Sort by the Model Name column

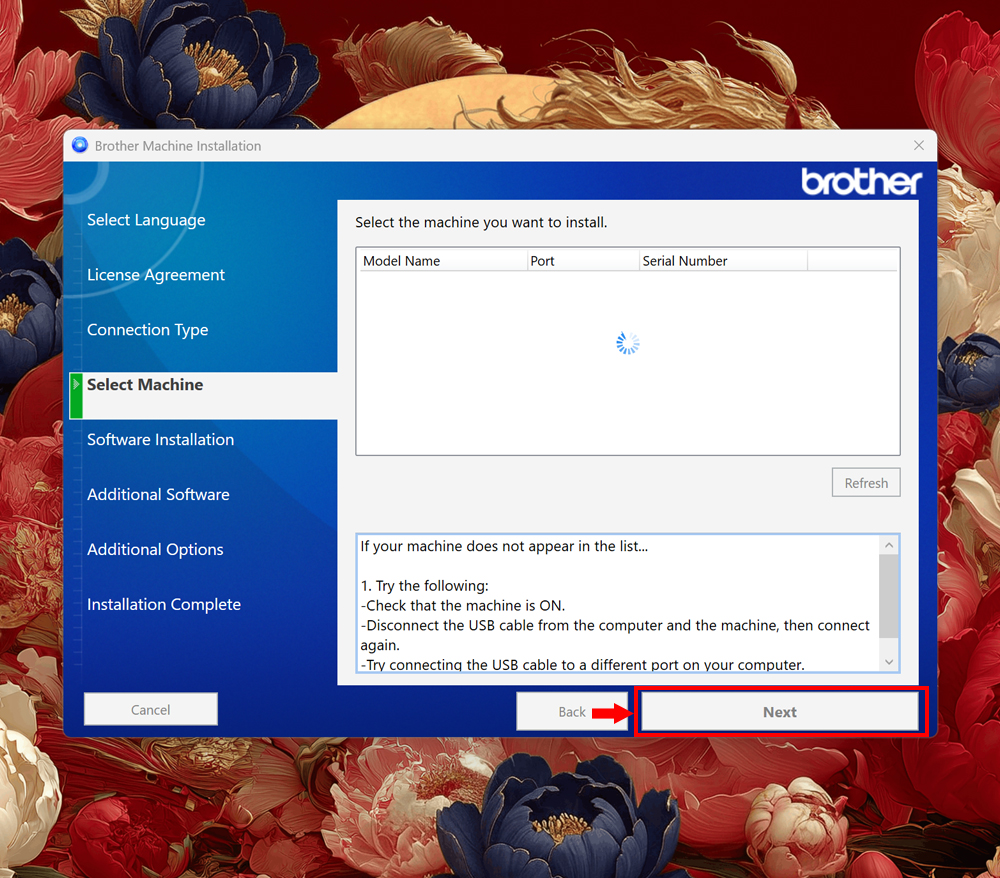click(x=441, y=261)
